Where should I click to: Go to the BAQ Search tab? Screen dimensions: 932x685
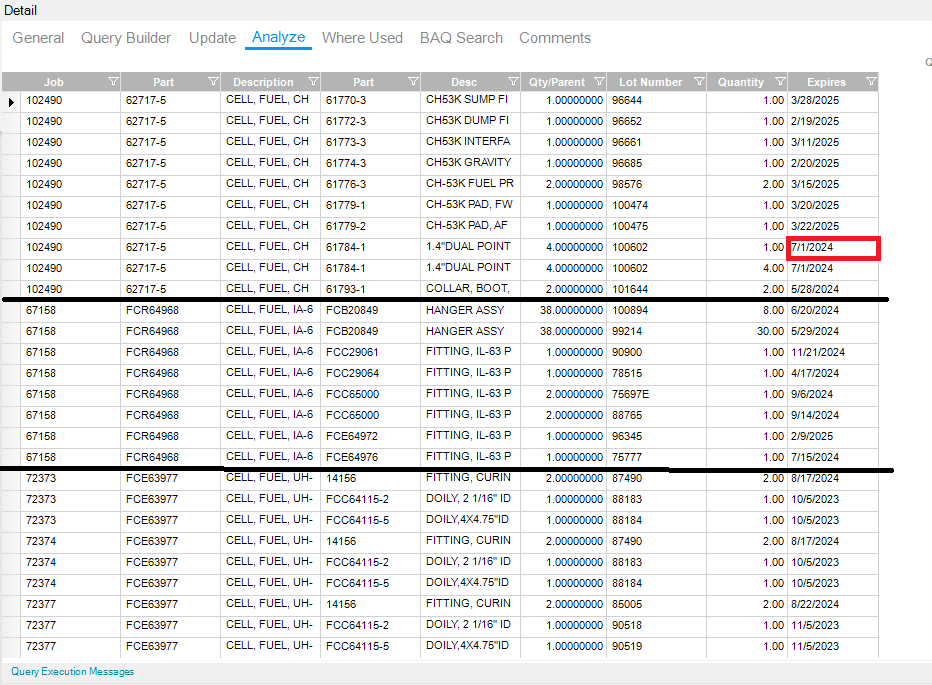(461, 38)
